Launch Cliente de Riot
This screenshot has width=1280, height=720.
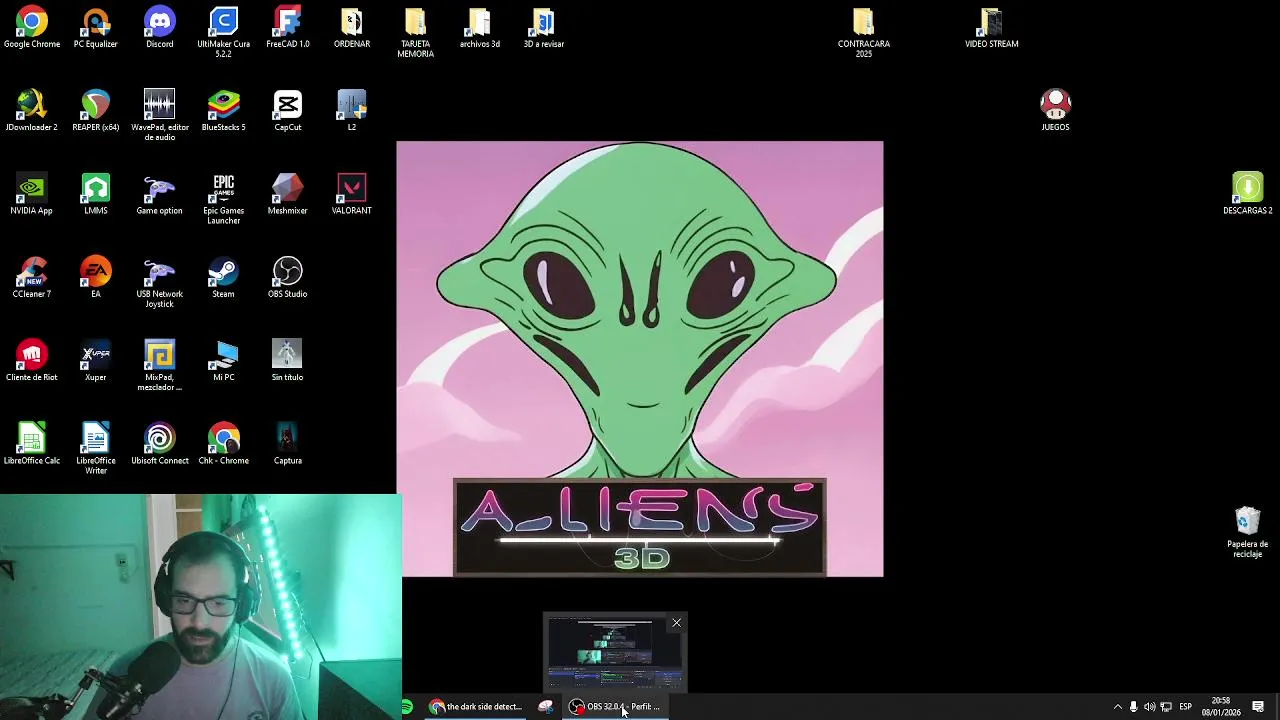click(x=31, y=361)
